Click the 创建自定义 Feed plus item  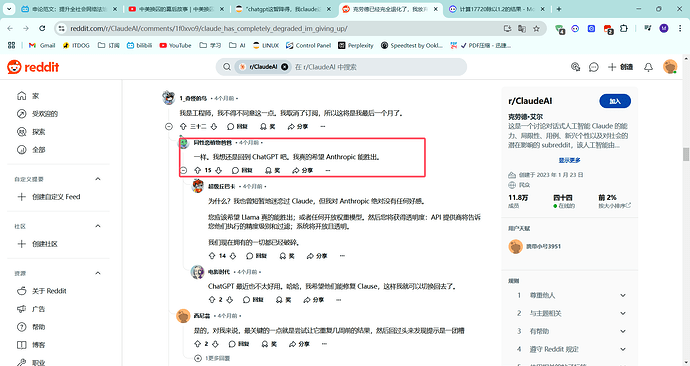pyautogui.click(x=48, y=197)
